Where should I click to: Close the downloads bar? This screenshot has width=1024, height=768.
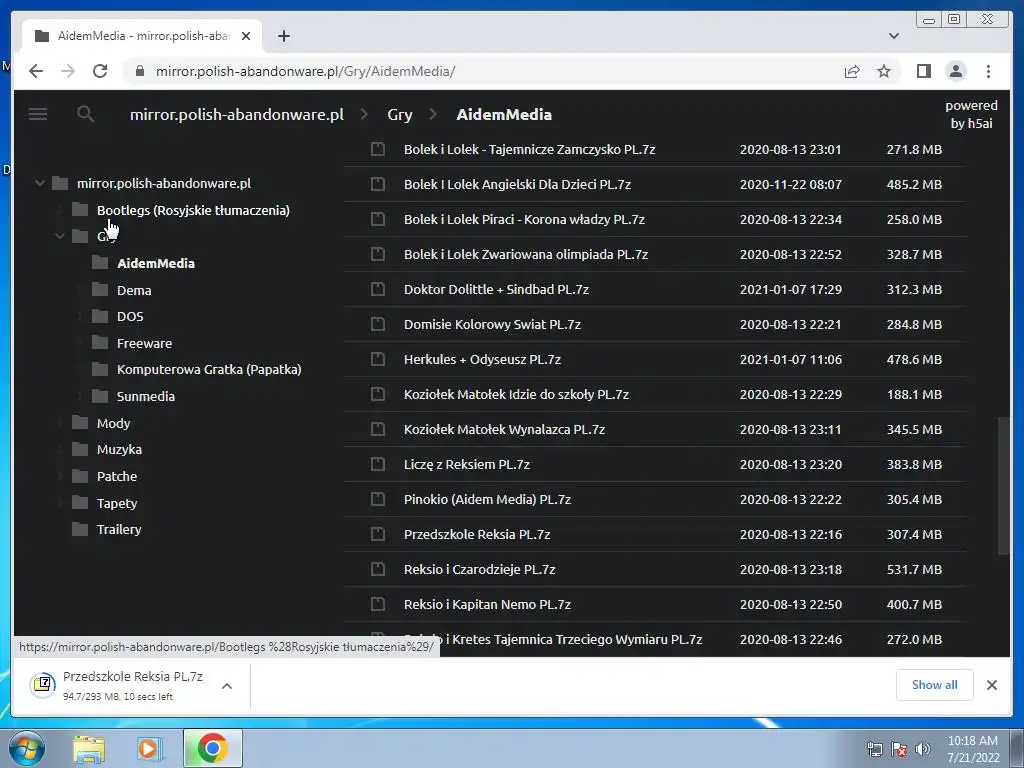[991, 685]
